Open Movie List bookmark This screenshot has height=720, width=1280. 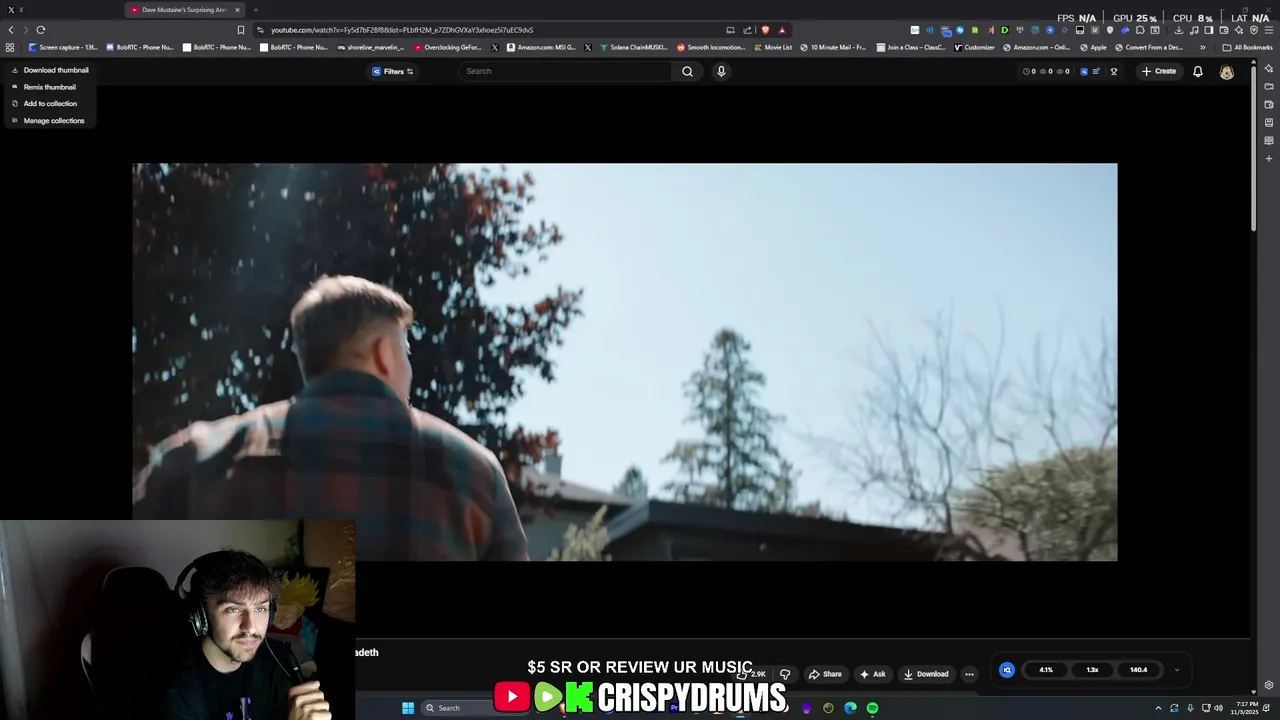pyautogui.click(x=773, y=47)
